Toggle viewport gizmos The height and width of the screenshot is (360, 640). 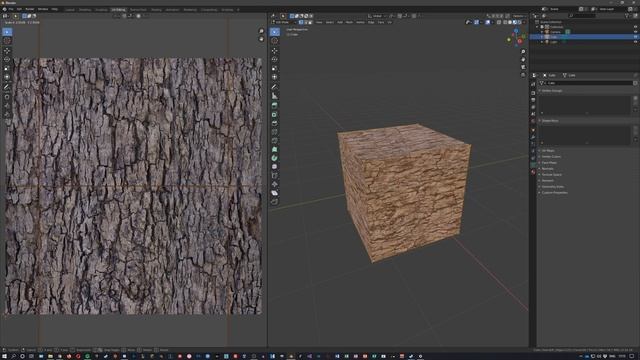[x=476, y=22]
